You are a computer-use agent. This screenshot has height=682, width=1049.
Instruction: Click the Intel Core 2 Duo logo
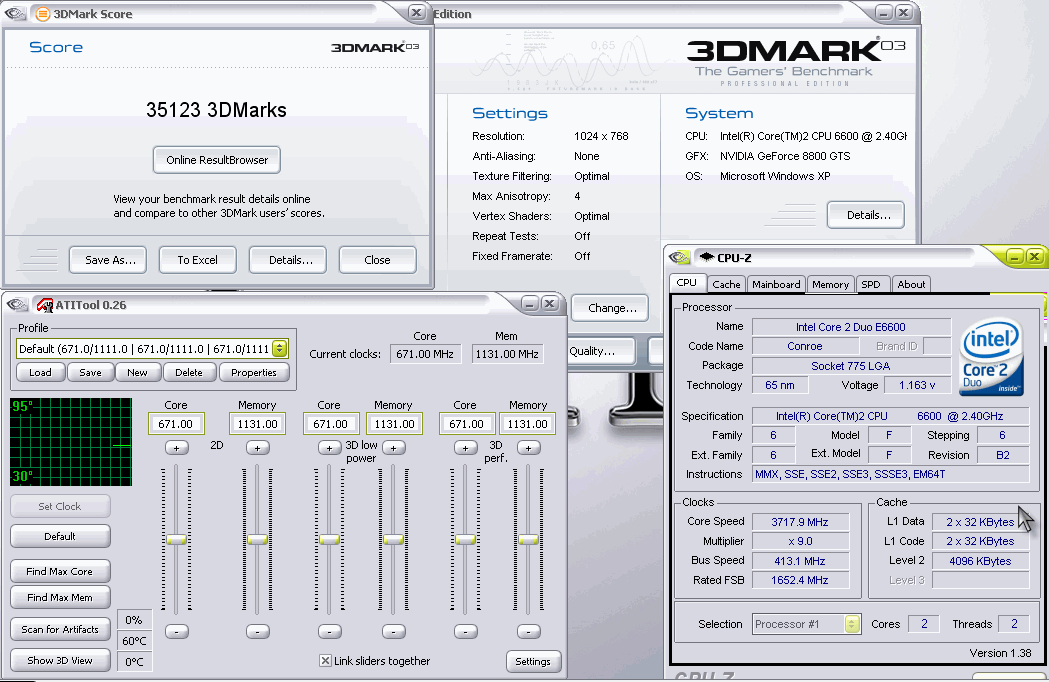click(993, 357)
